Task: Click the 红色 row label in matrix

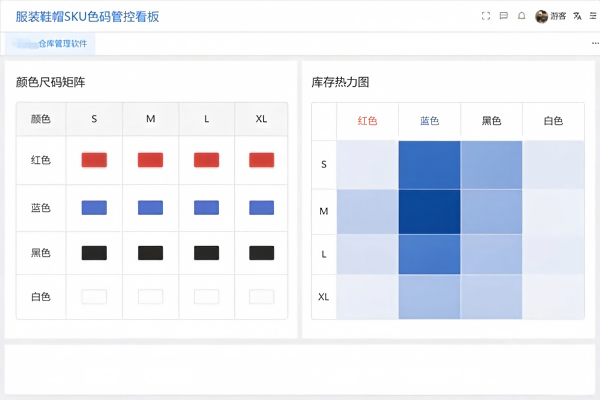Action: pyautogui.click(x=41, y=160)
